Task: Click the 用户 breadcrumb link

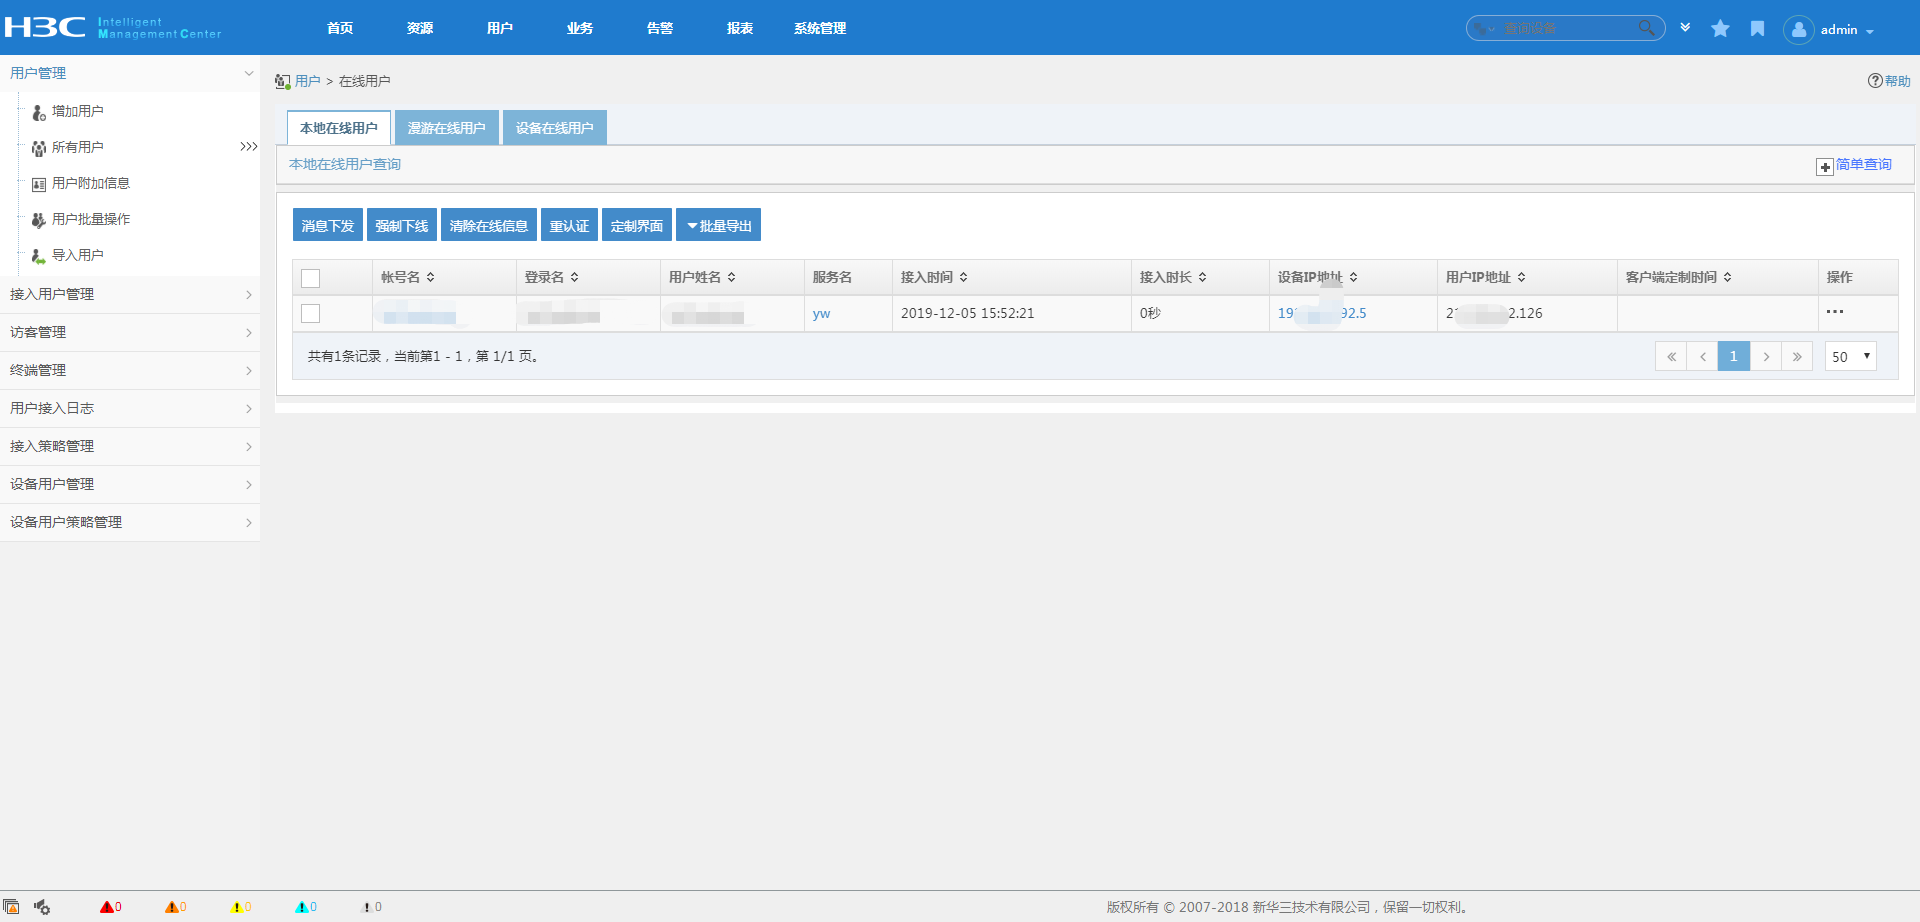Action: point(308,81)
